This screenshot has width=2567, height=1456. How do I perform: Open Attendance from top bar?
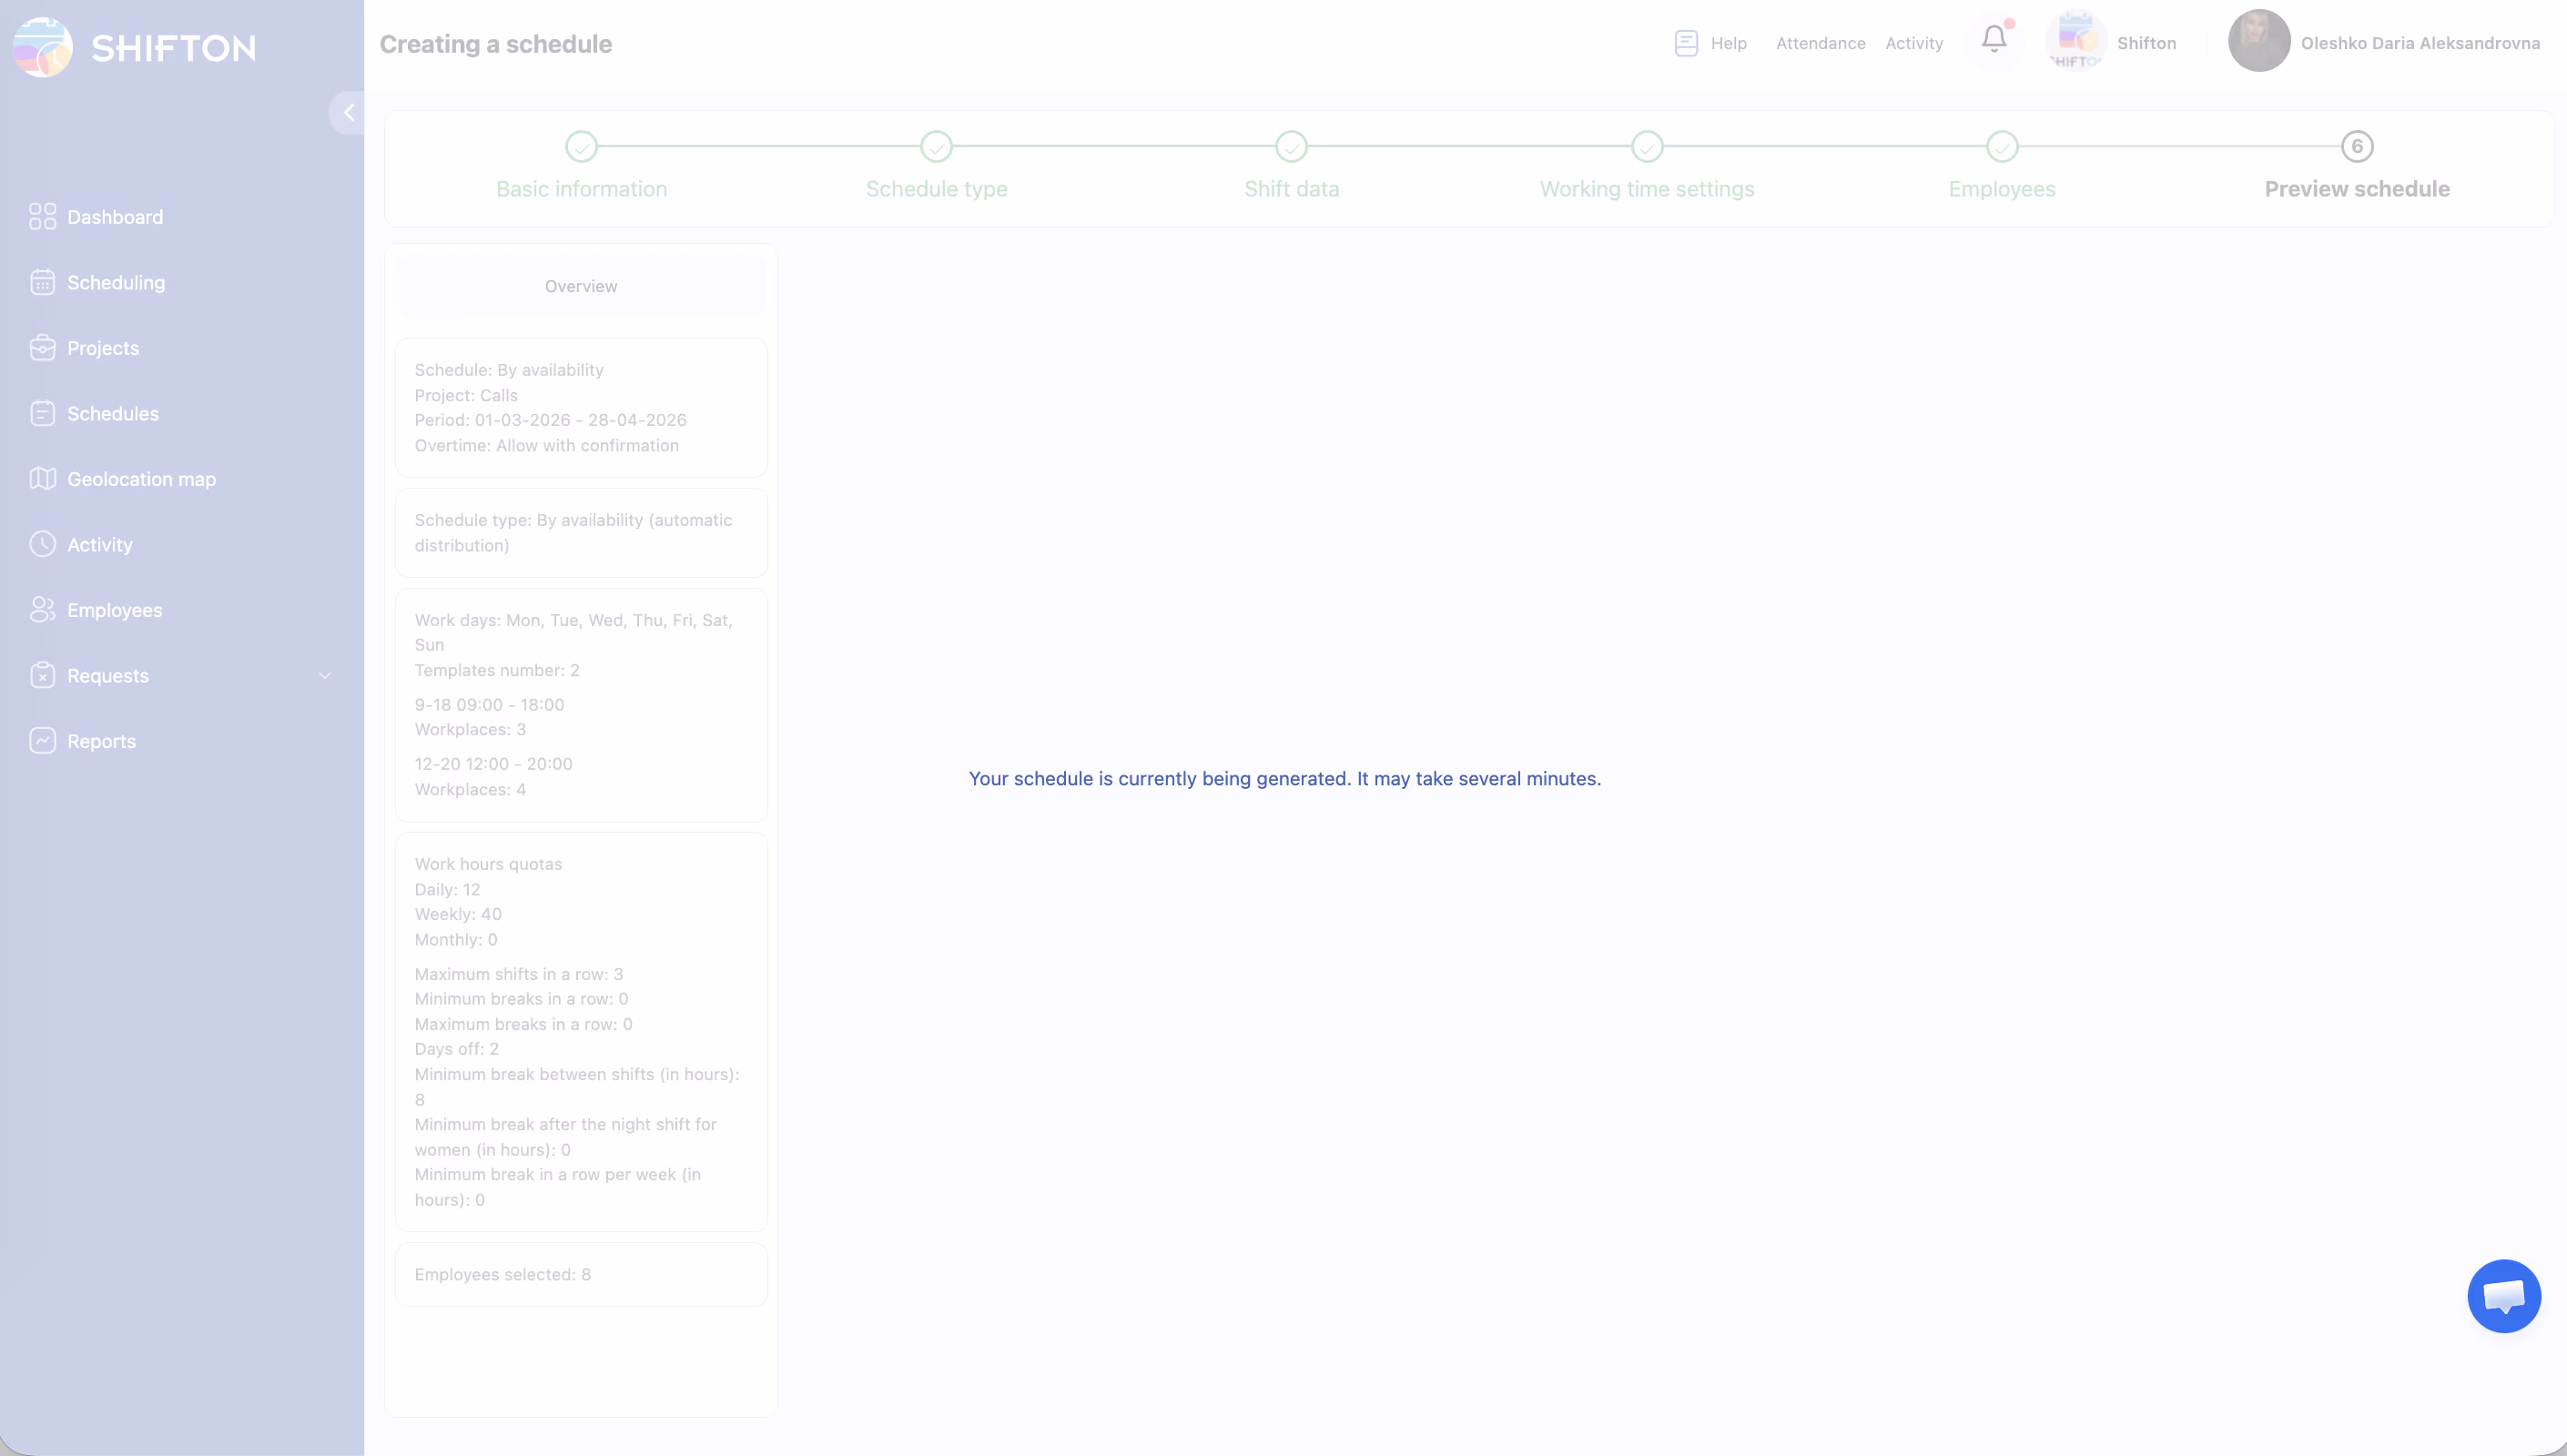(x=1820, y=43)
